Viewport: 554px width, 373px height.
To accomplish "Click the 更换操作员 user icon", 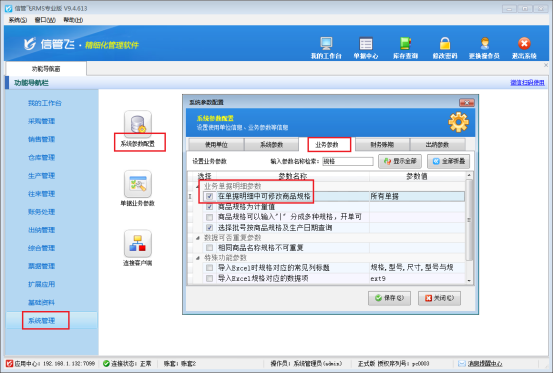I will [484, 44].
